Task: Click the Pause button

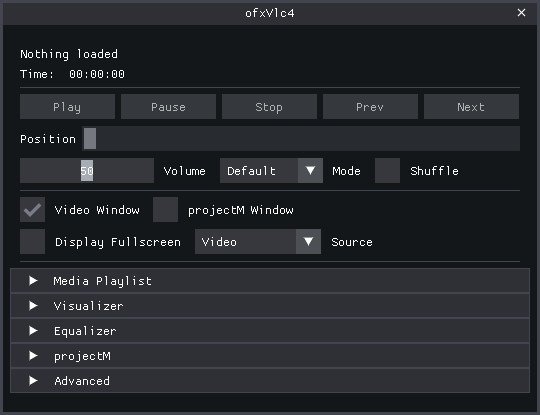Action: tap(168, 107)
